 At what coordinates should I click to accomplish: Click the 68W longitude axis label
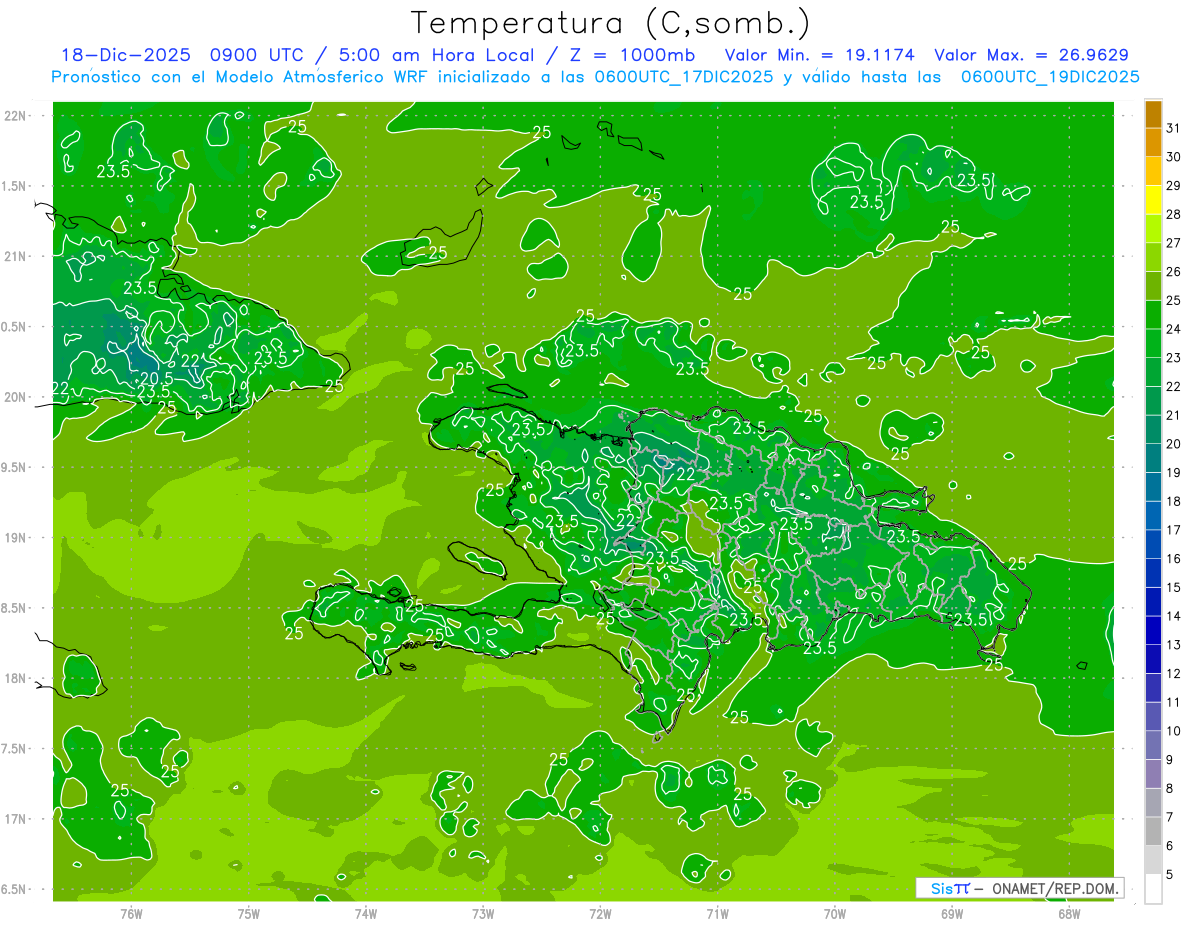[1069, 914]
